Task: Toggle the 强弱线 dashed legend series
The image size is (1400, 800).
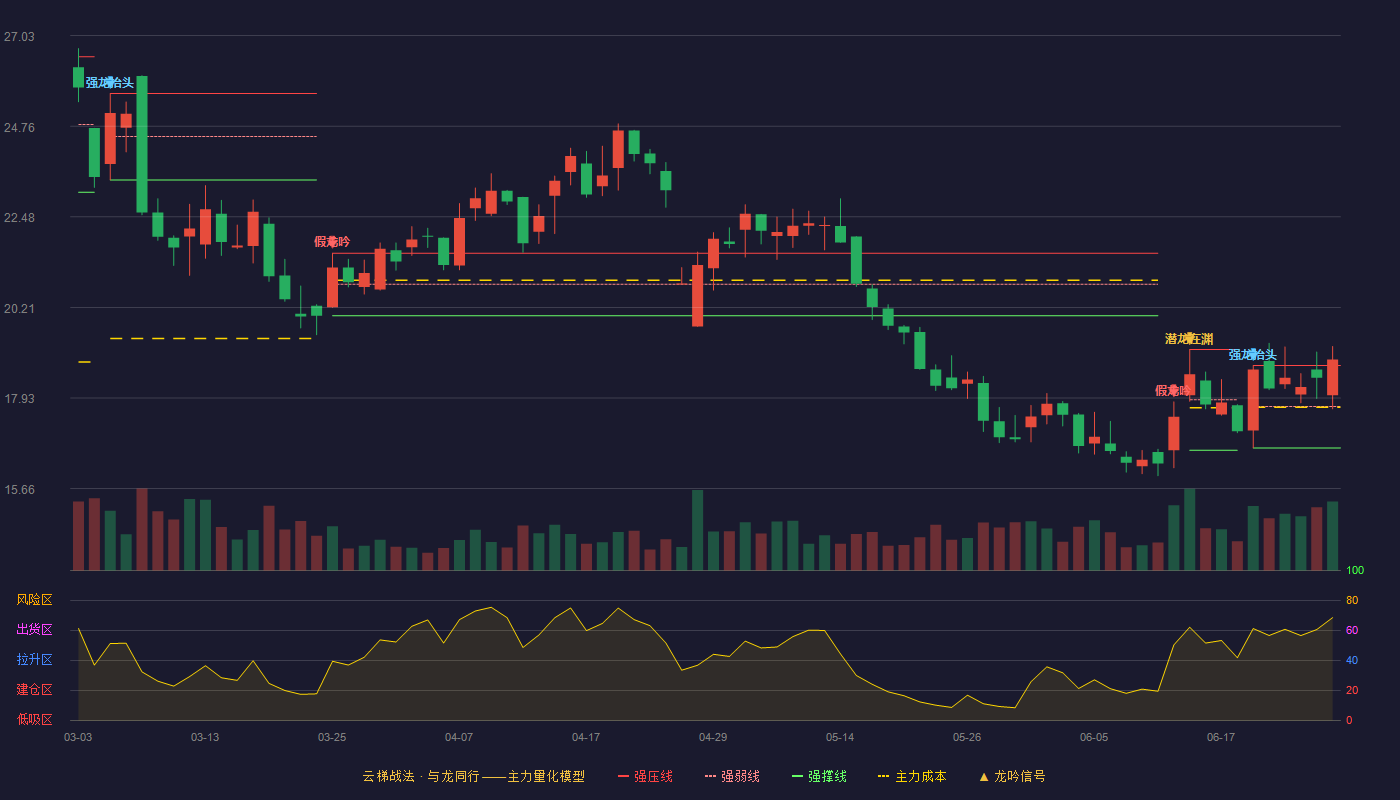Action: point(732,776)
